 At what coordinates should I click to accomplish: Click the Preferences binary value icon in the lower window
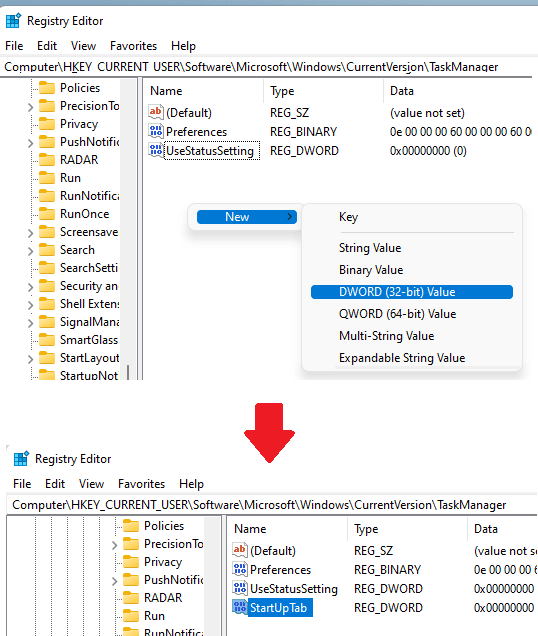point(240,569)
